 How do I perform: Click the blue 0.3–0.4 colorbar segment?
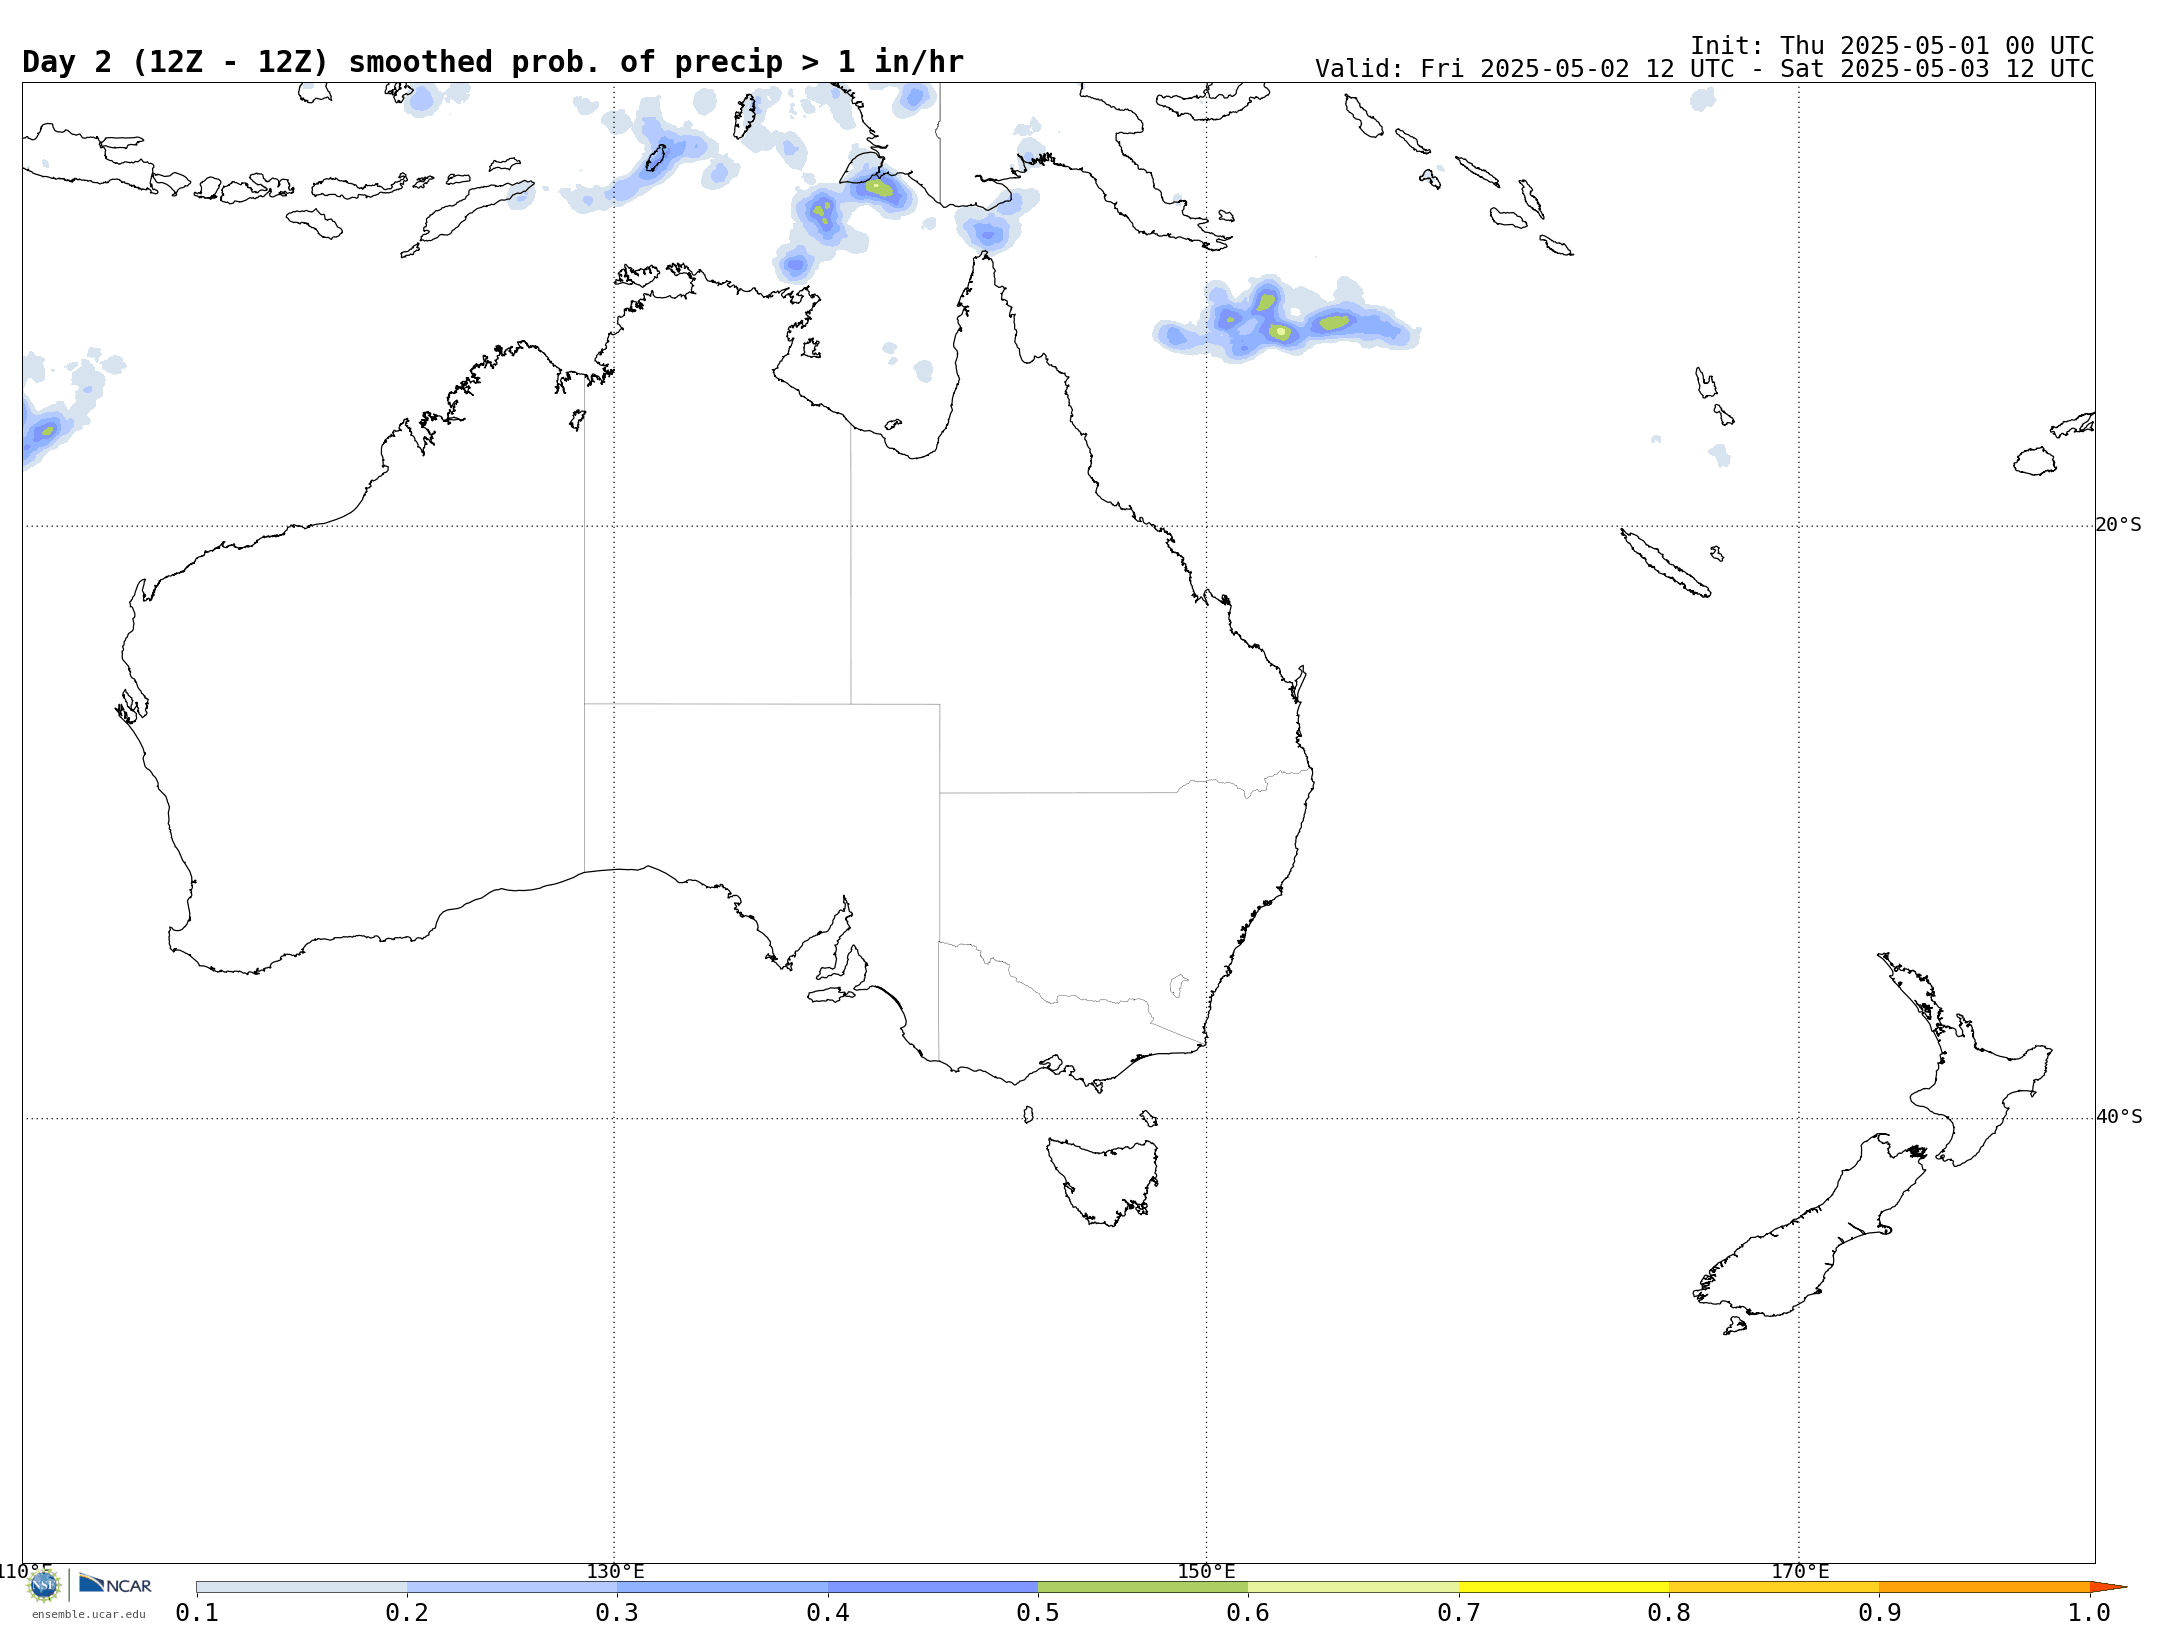coord(722,1587)
